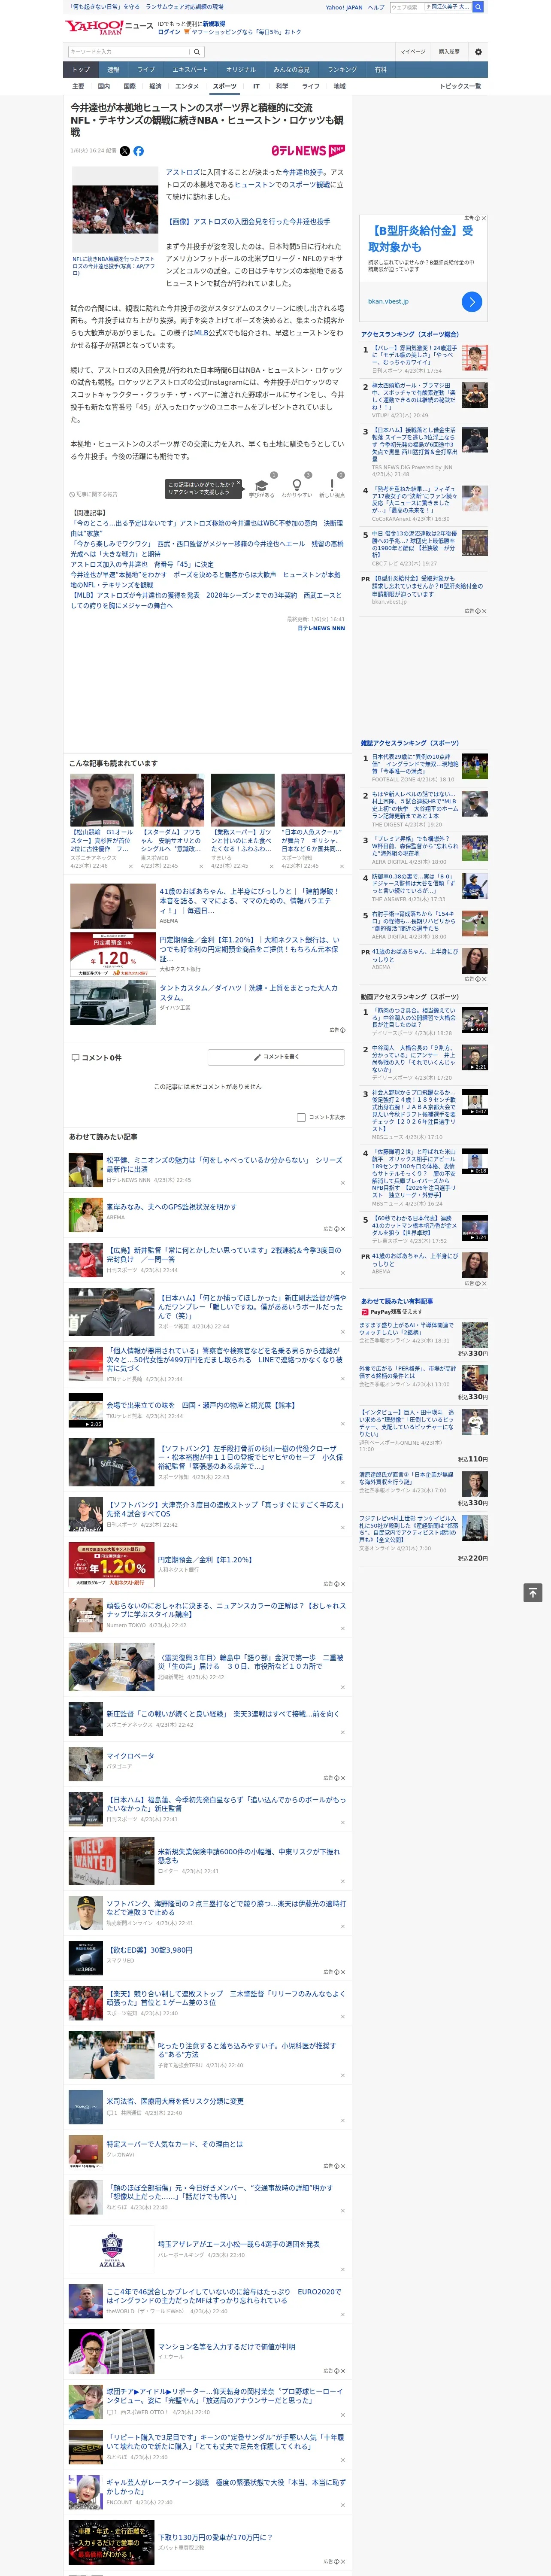
Task: Open the トップ tab
Action: point(81,70)
